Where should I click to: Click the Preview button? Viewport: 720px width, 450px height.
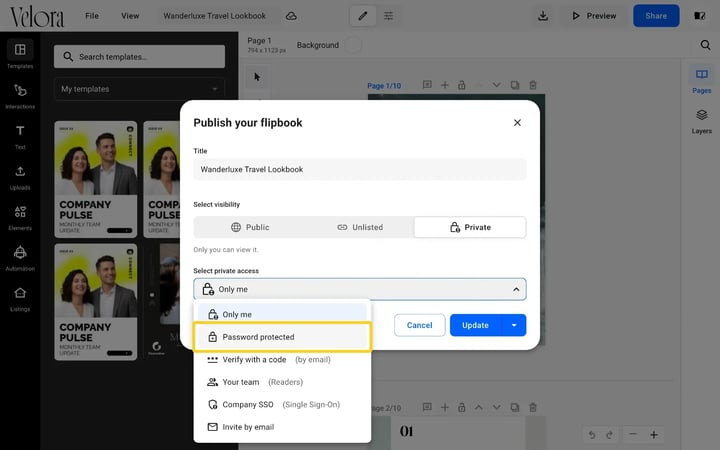[594, 16]
